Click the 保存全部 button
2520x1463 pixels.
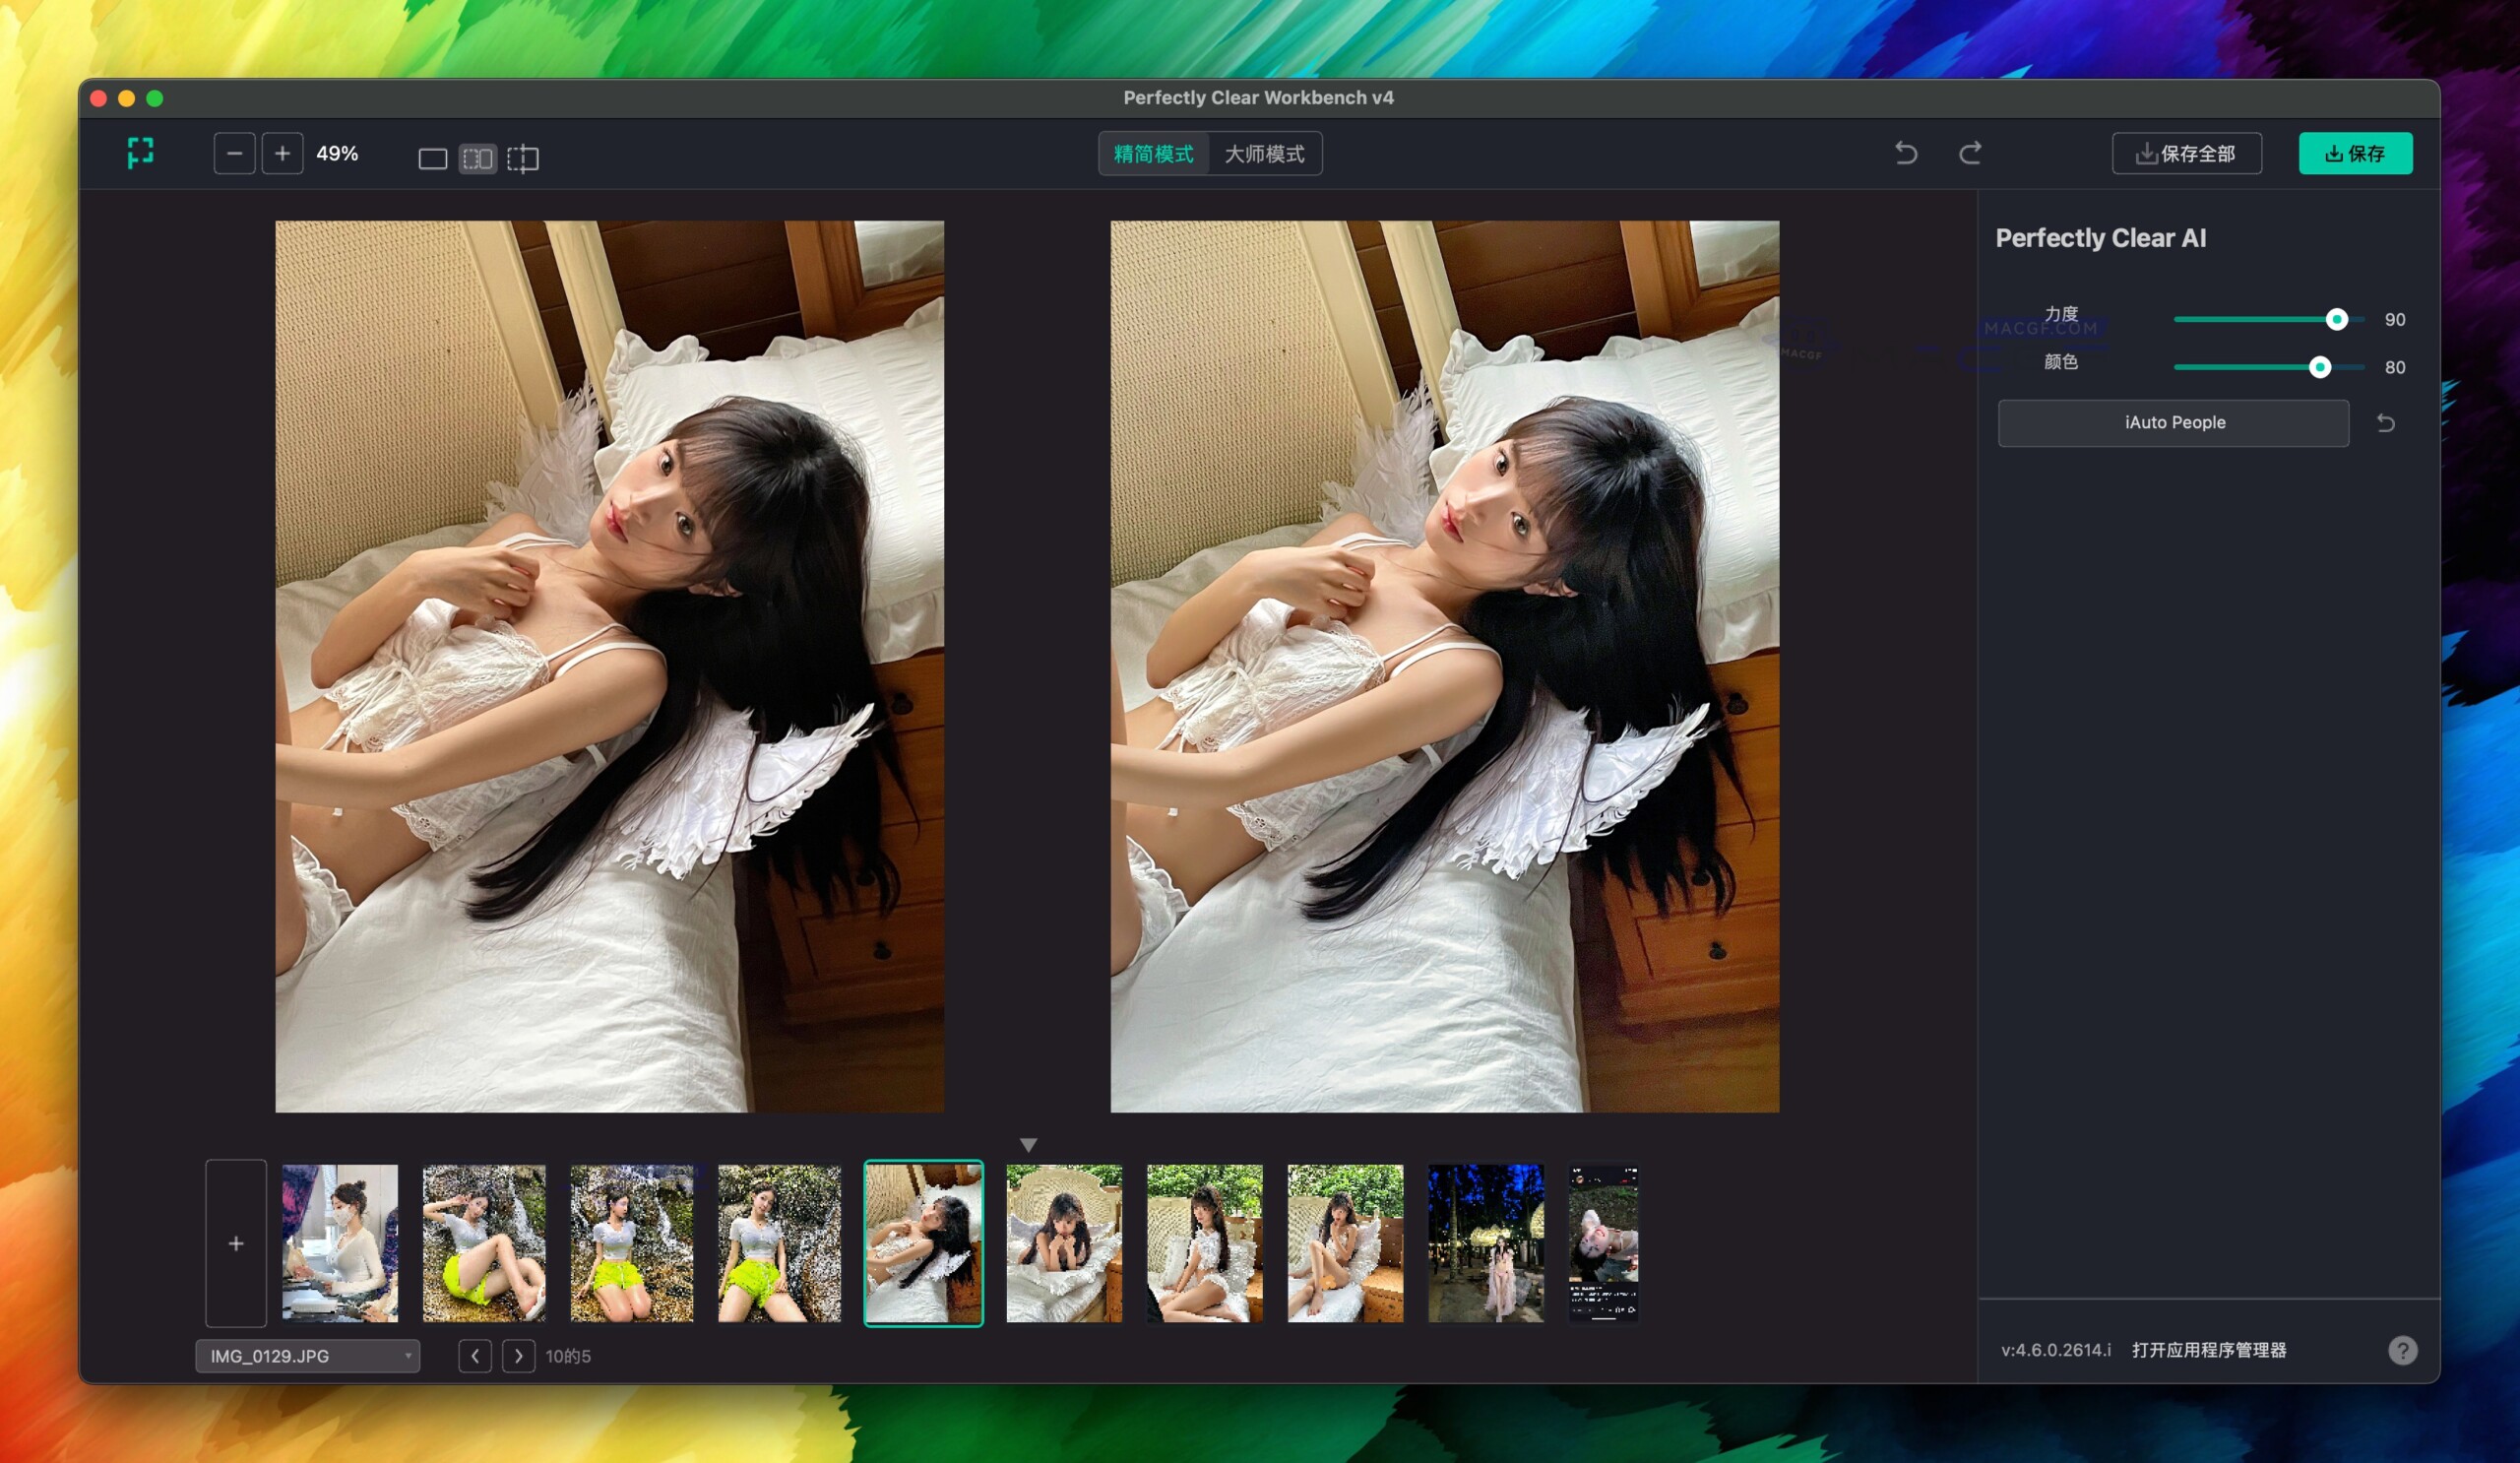pos(2186,154)
